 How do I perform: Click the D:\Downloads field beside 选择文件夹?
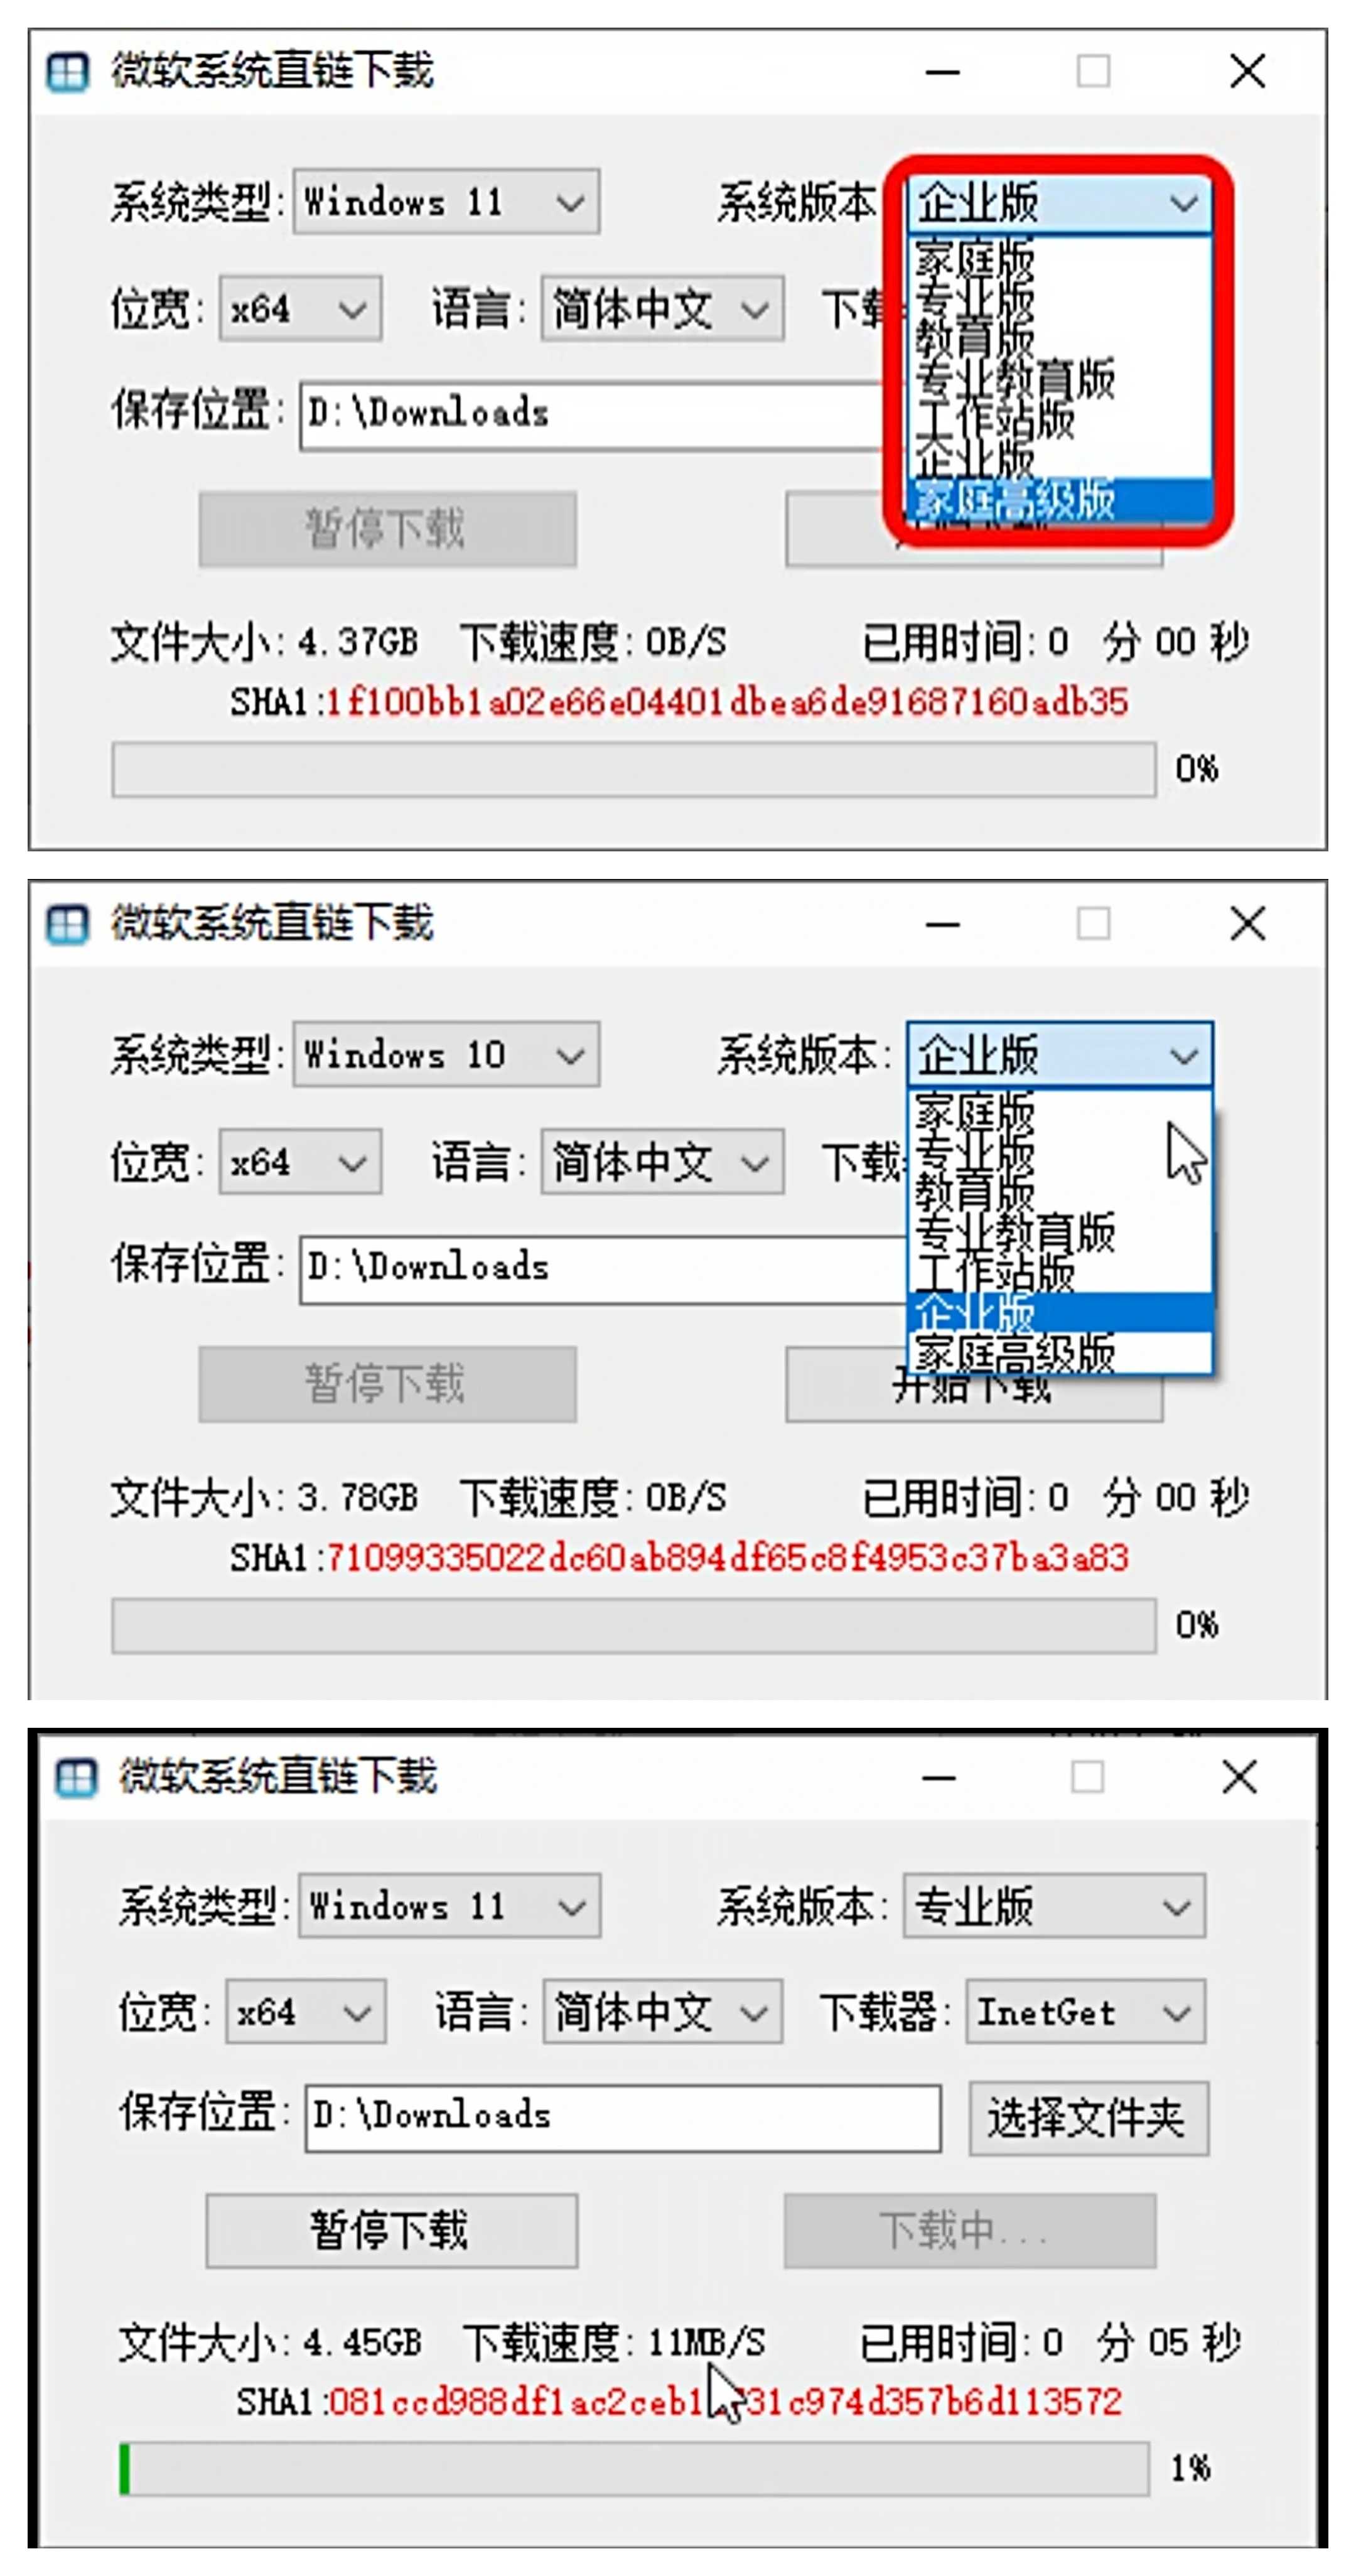point(622,2117)
